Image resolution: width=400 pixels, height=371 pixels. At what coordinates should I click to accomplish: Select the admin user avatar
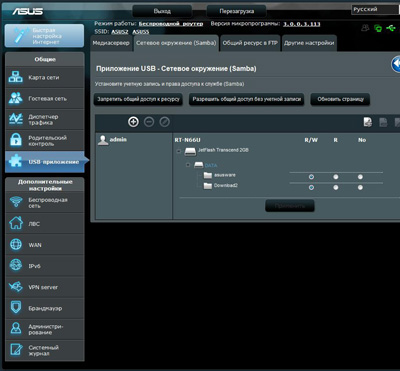pos(103,140)
